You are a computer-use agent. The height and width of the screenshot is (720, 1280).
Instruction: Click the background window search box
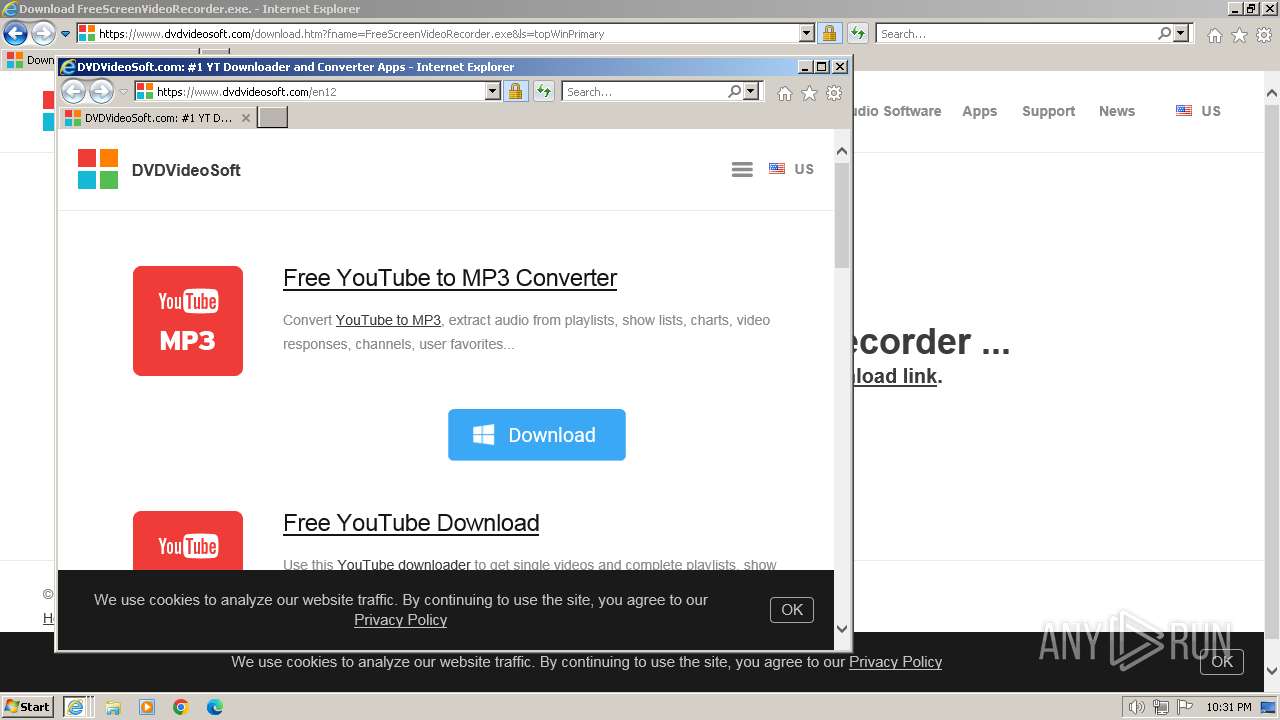[1016, 33]
